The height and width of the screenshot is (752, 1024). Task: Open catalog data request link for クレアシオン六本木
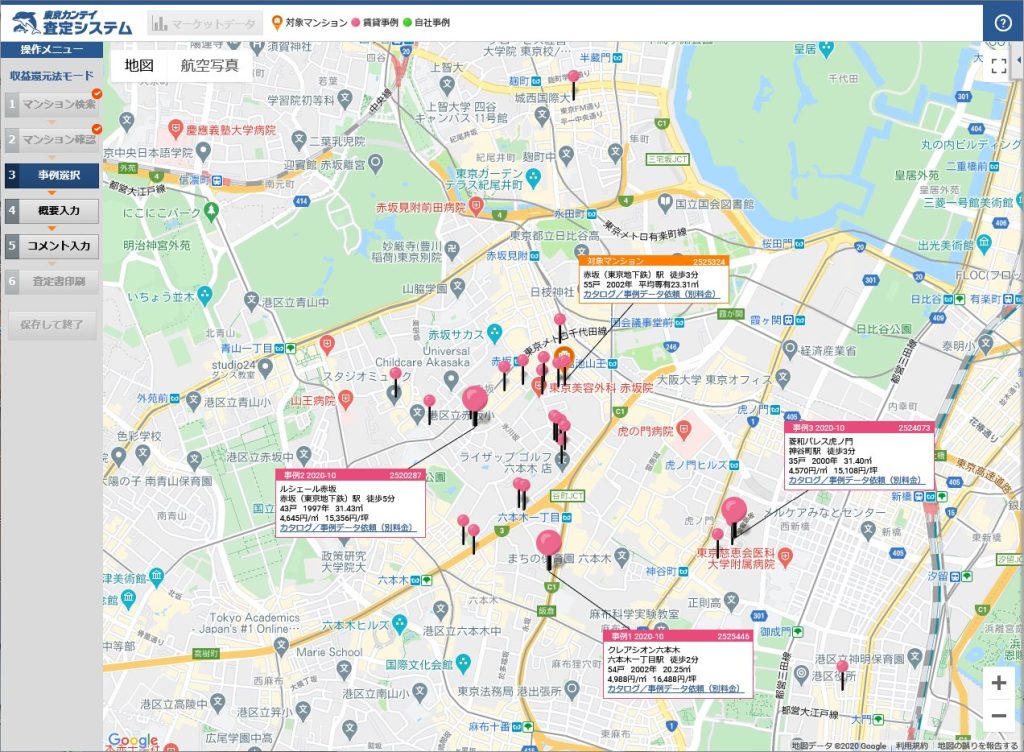pyautogui.click(x=674, y=689)
